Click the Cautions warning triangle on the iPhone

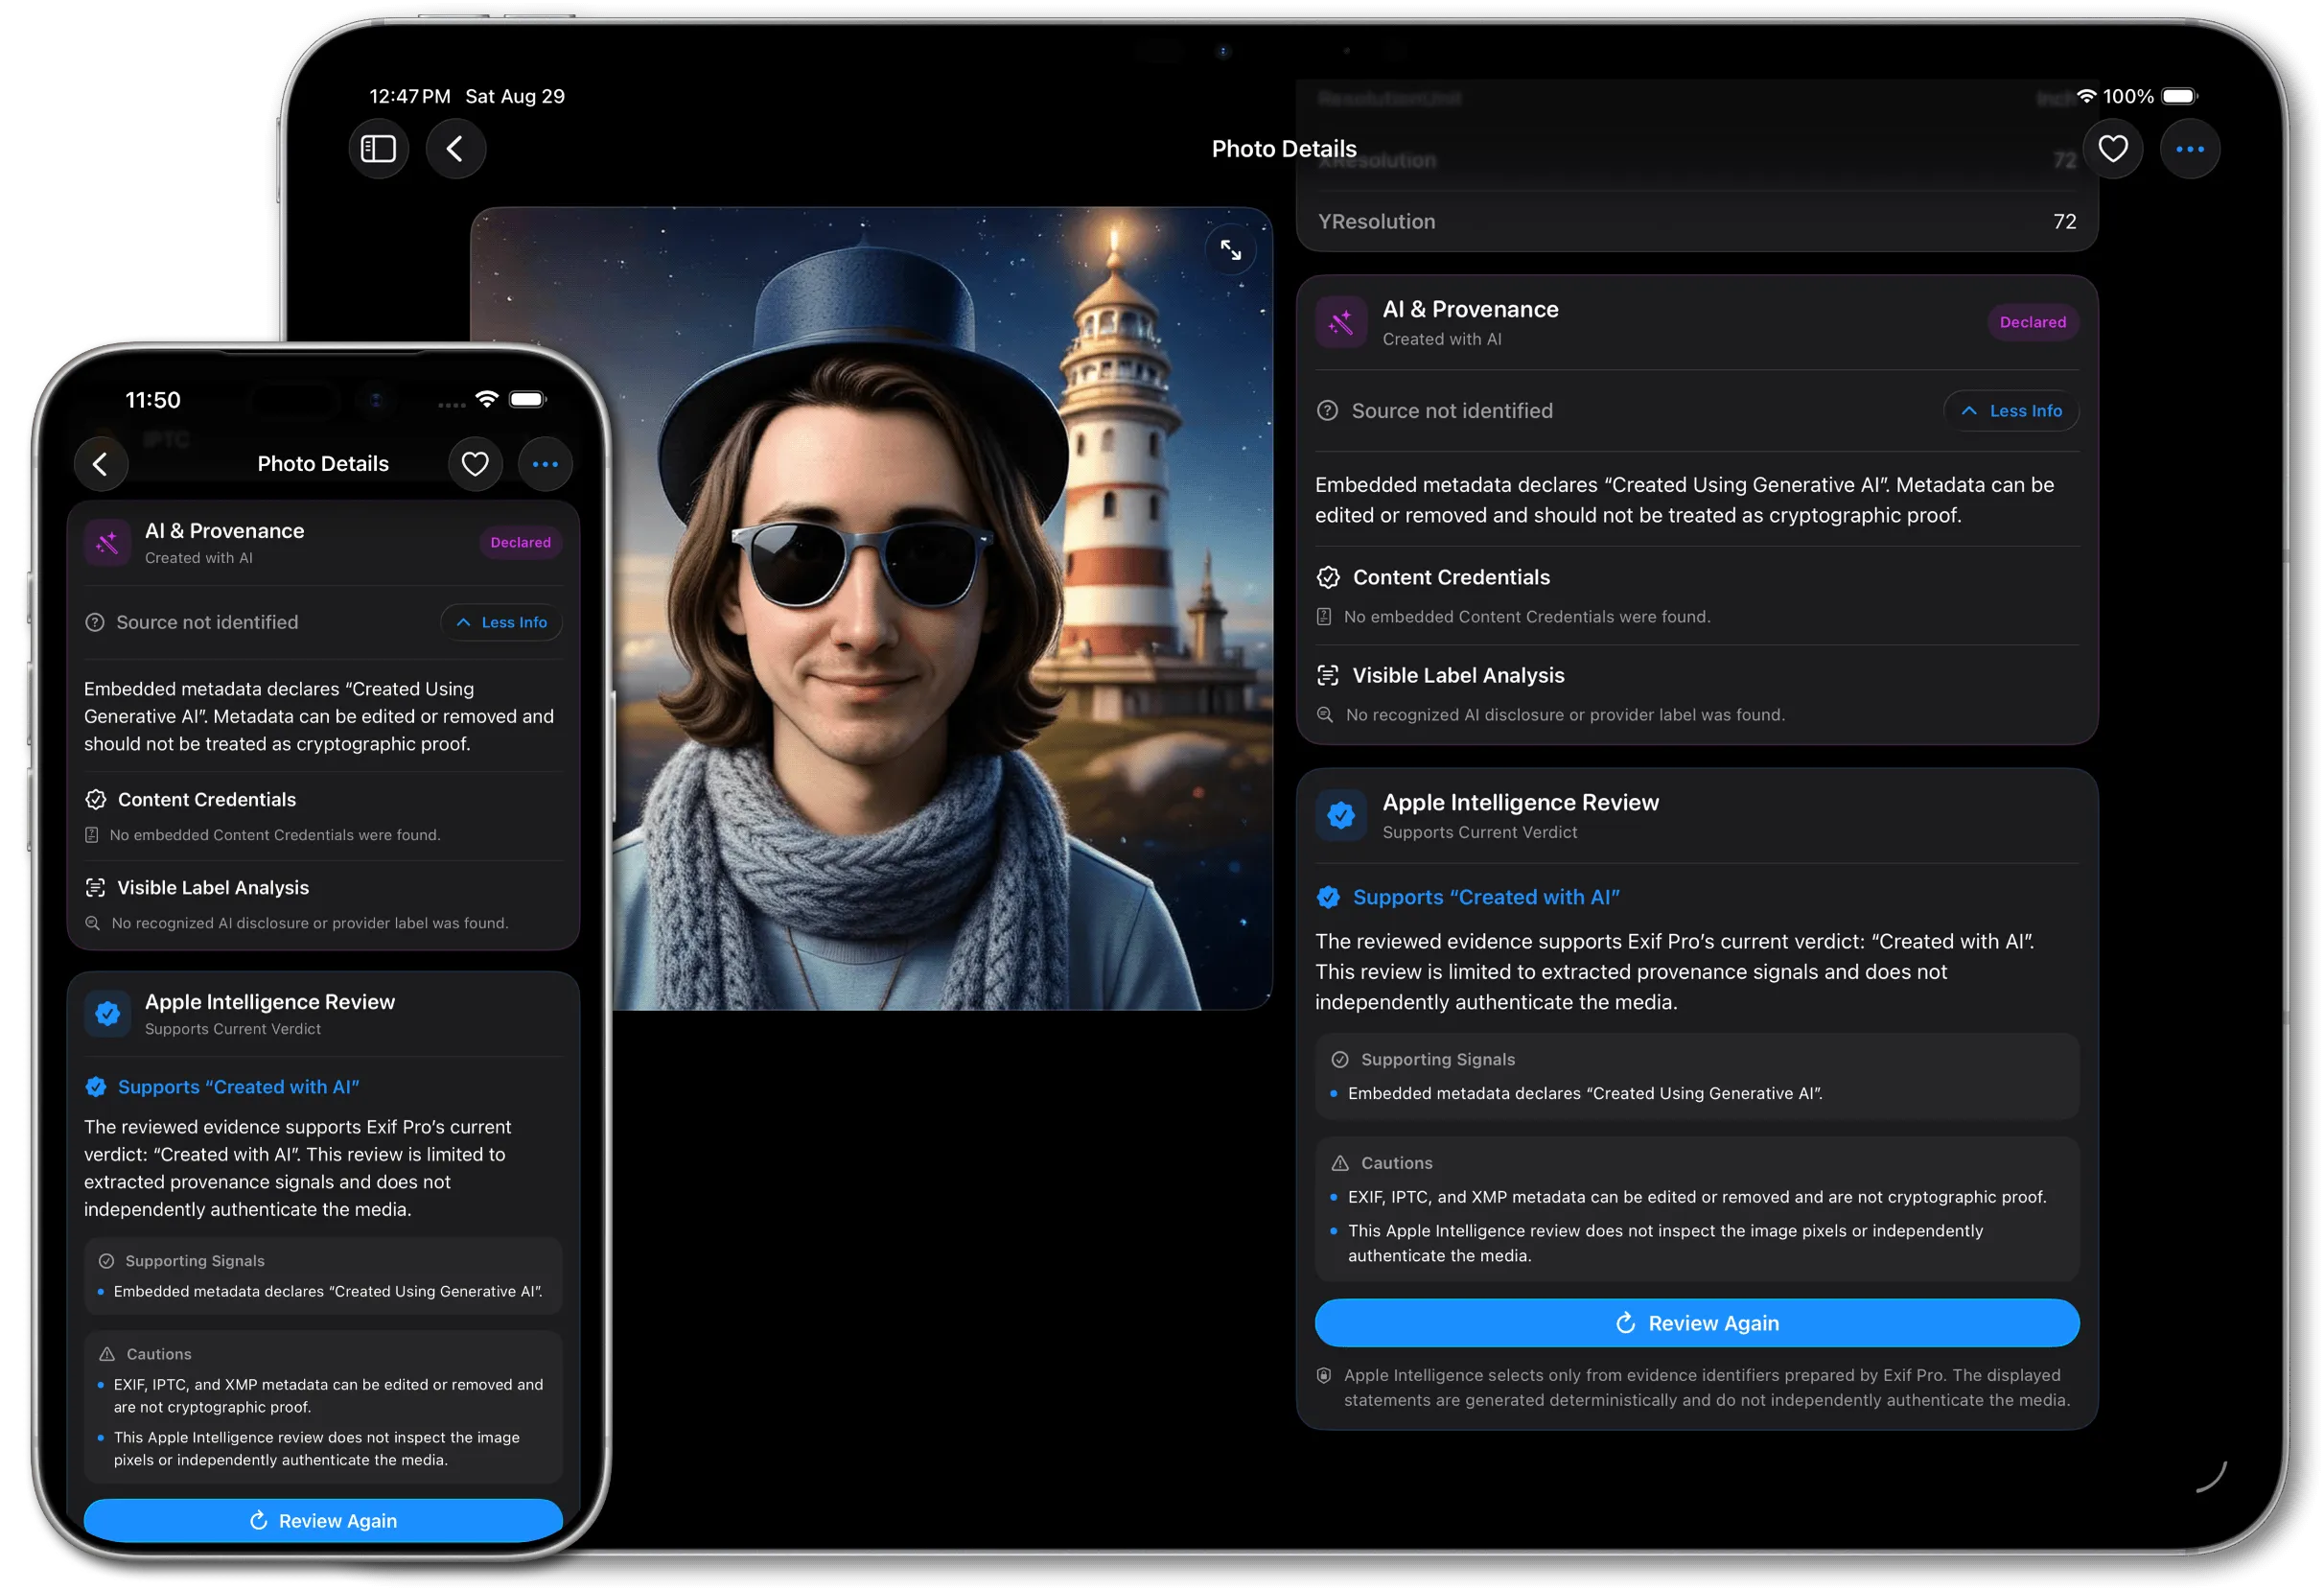click(x=107, y=1353)
